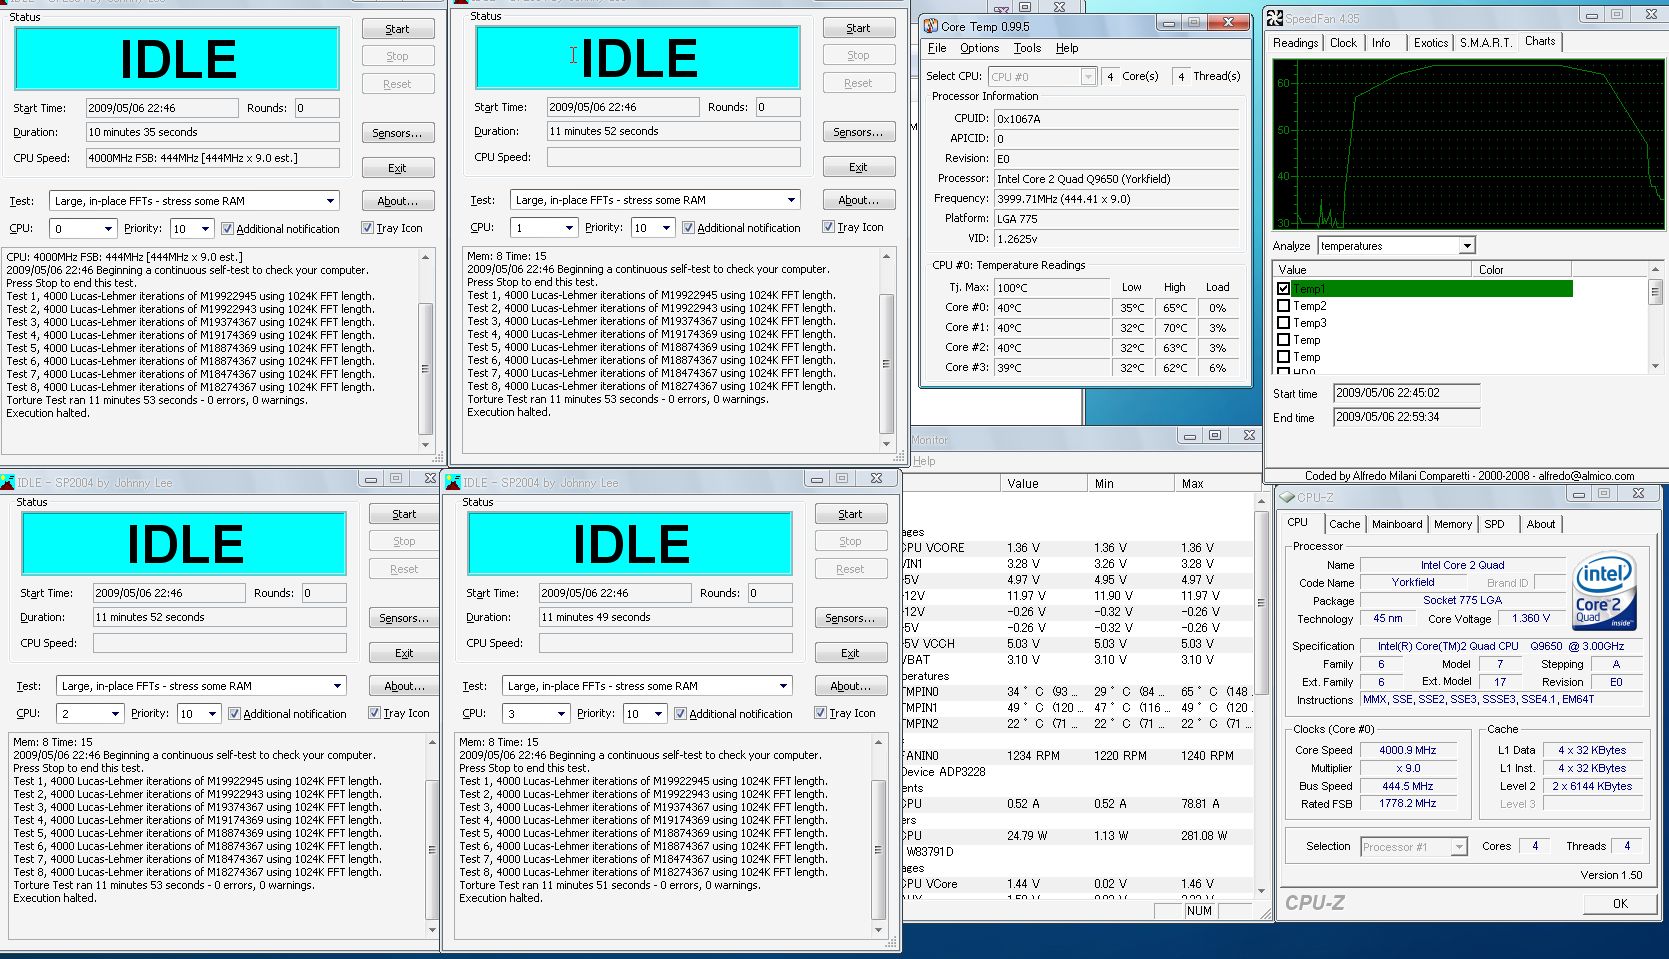Click Exit button in CPU 1 window

(x=858, y=167)
